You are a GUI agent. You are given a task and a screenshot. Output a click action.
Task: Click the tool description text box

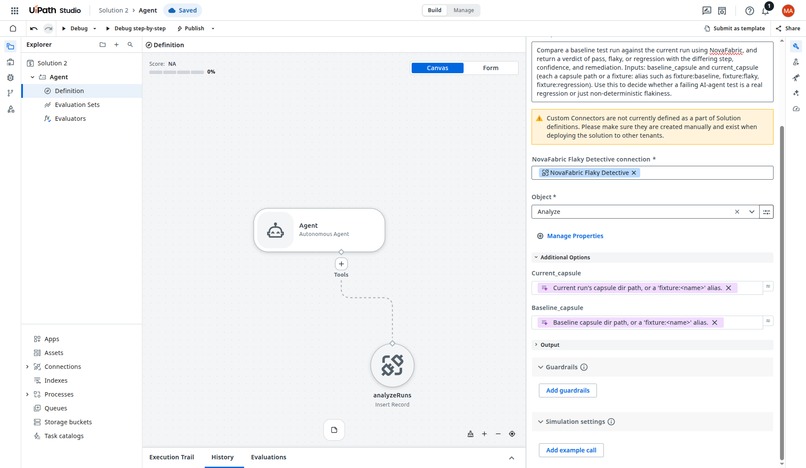(x=652, y=71)
